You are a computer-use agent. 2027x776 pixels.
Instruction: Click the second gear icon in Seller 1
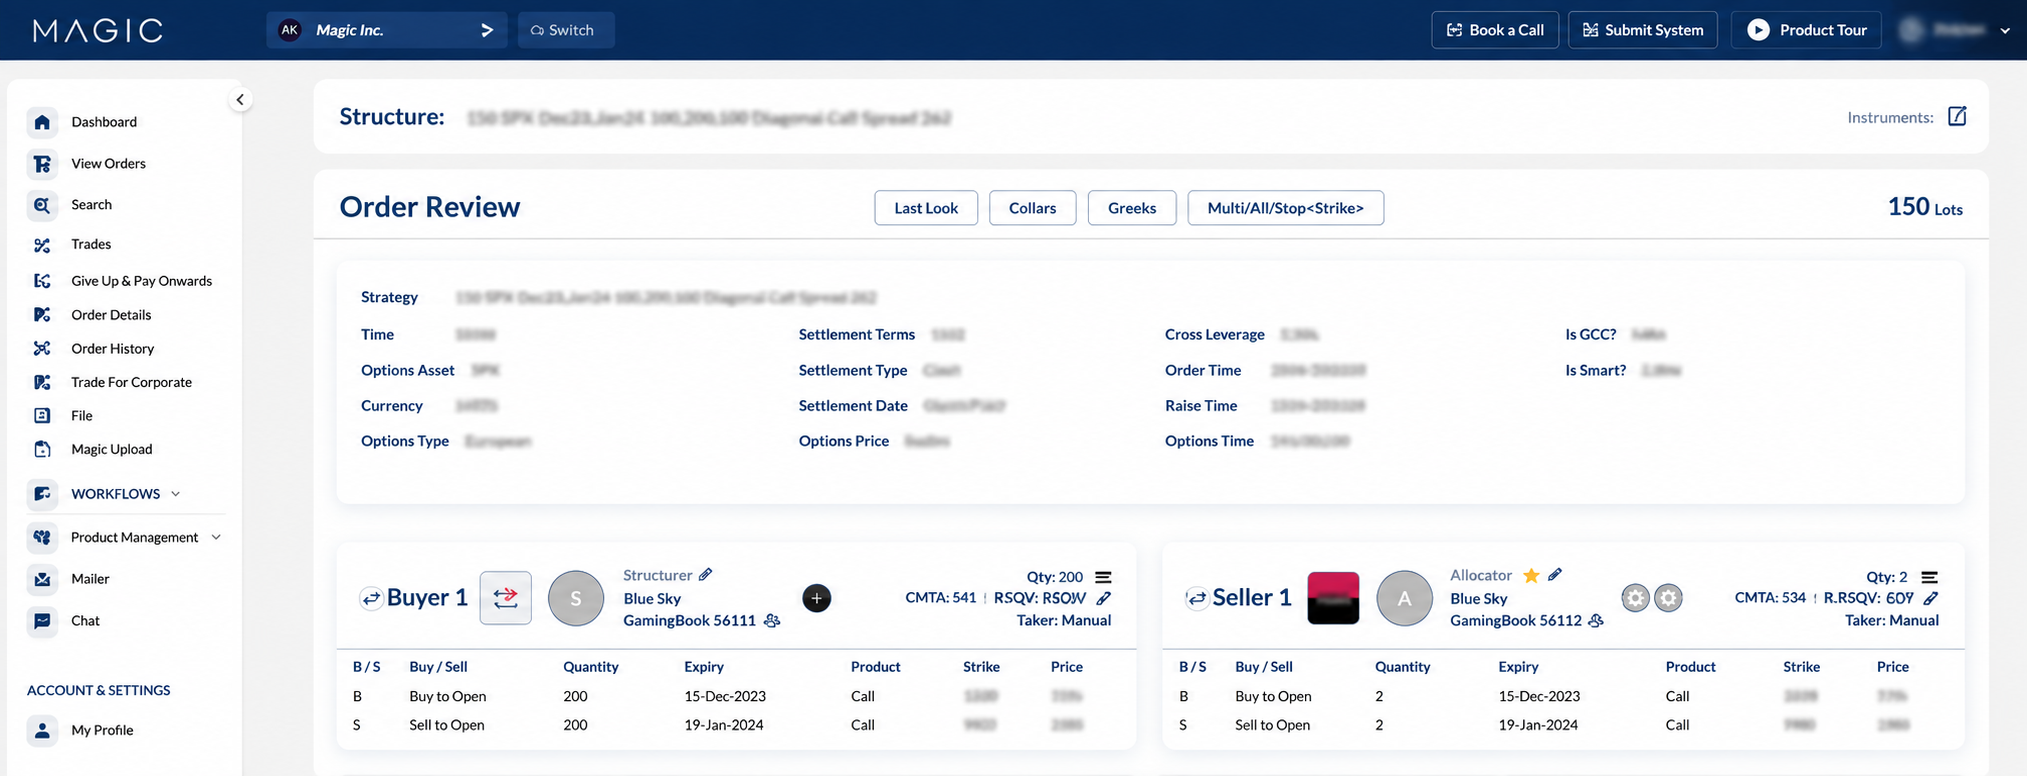tap(1668, 598)
